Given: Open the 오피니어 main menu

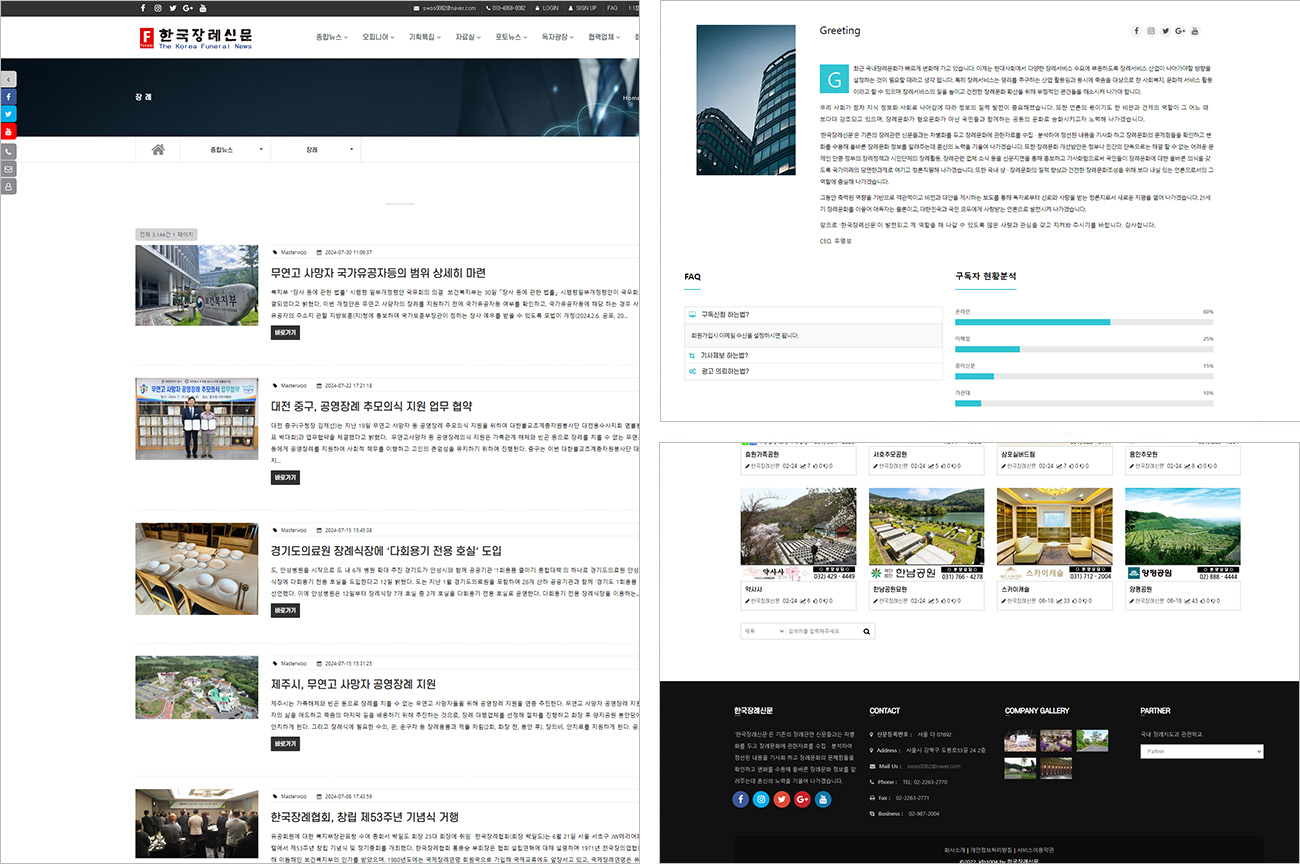Looking at the screenshot, I should [x=378, y=37].
